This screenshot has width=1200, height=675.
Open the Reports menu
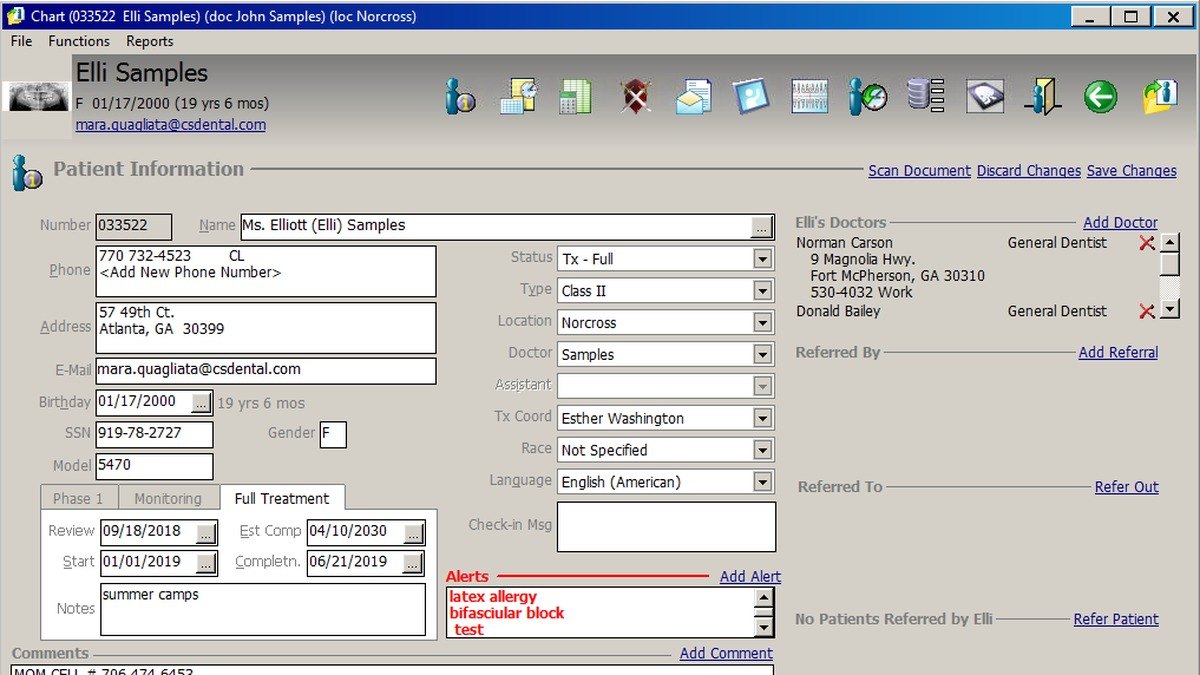(x=150, y=41)
